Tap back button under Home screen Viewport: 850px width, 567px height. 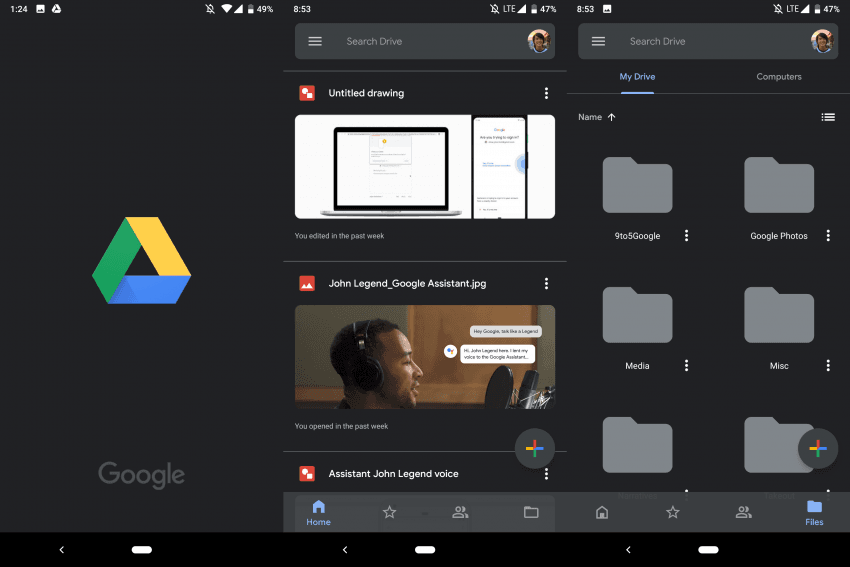tap(345, 550)
